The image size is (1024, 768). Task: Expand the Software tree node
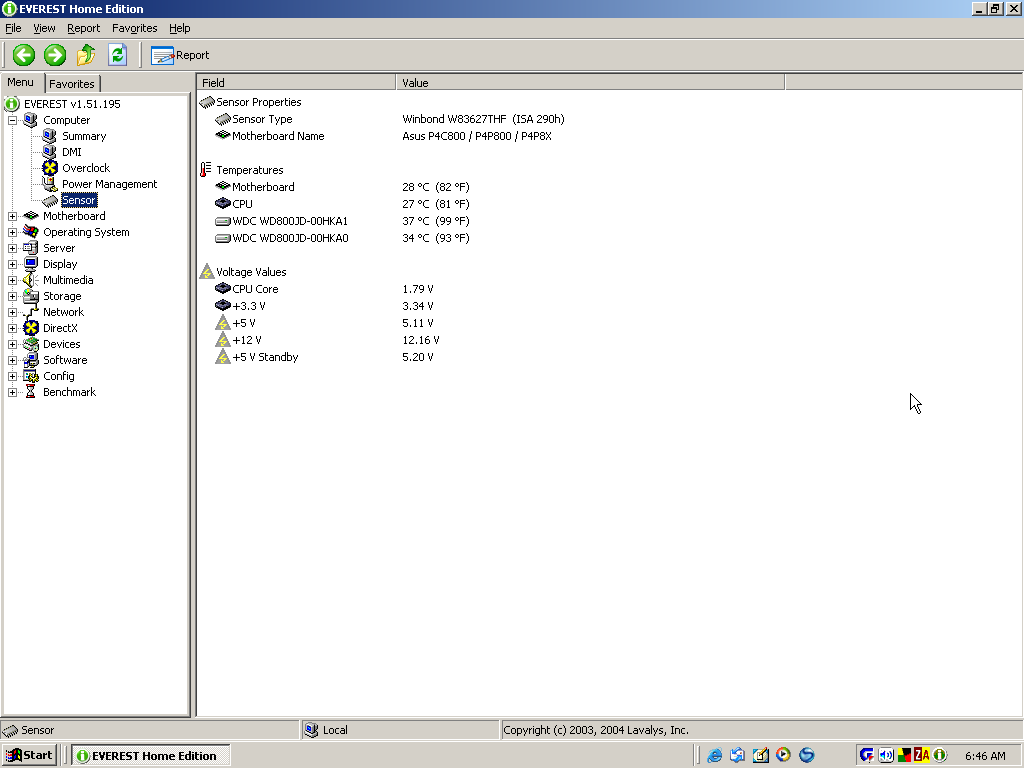click(12, 360)
